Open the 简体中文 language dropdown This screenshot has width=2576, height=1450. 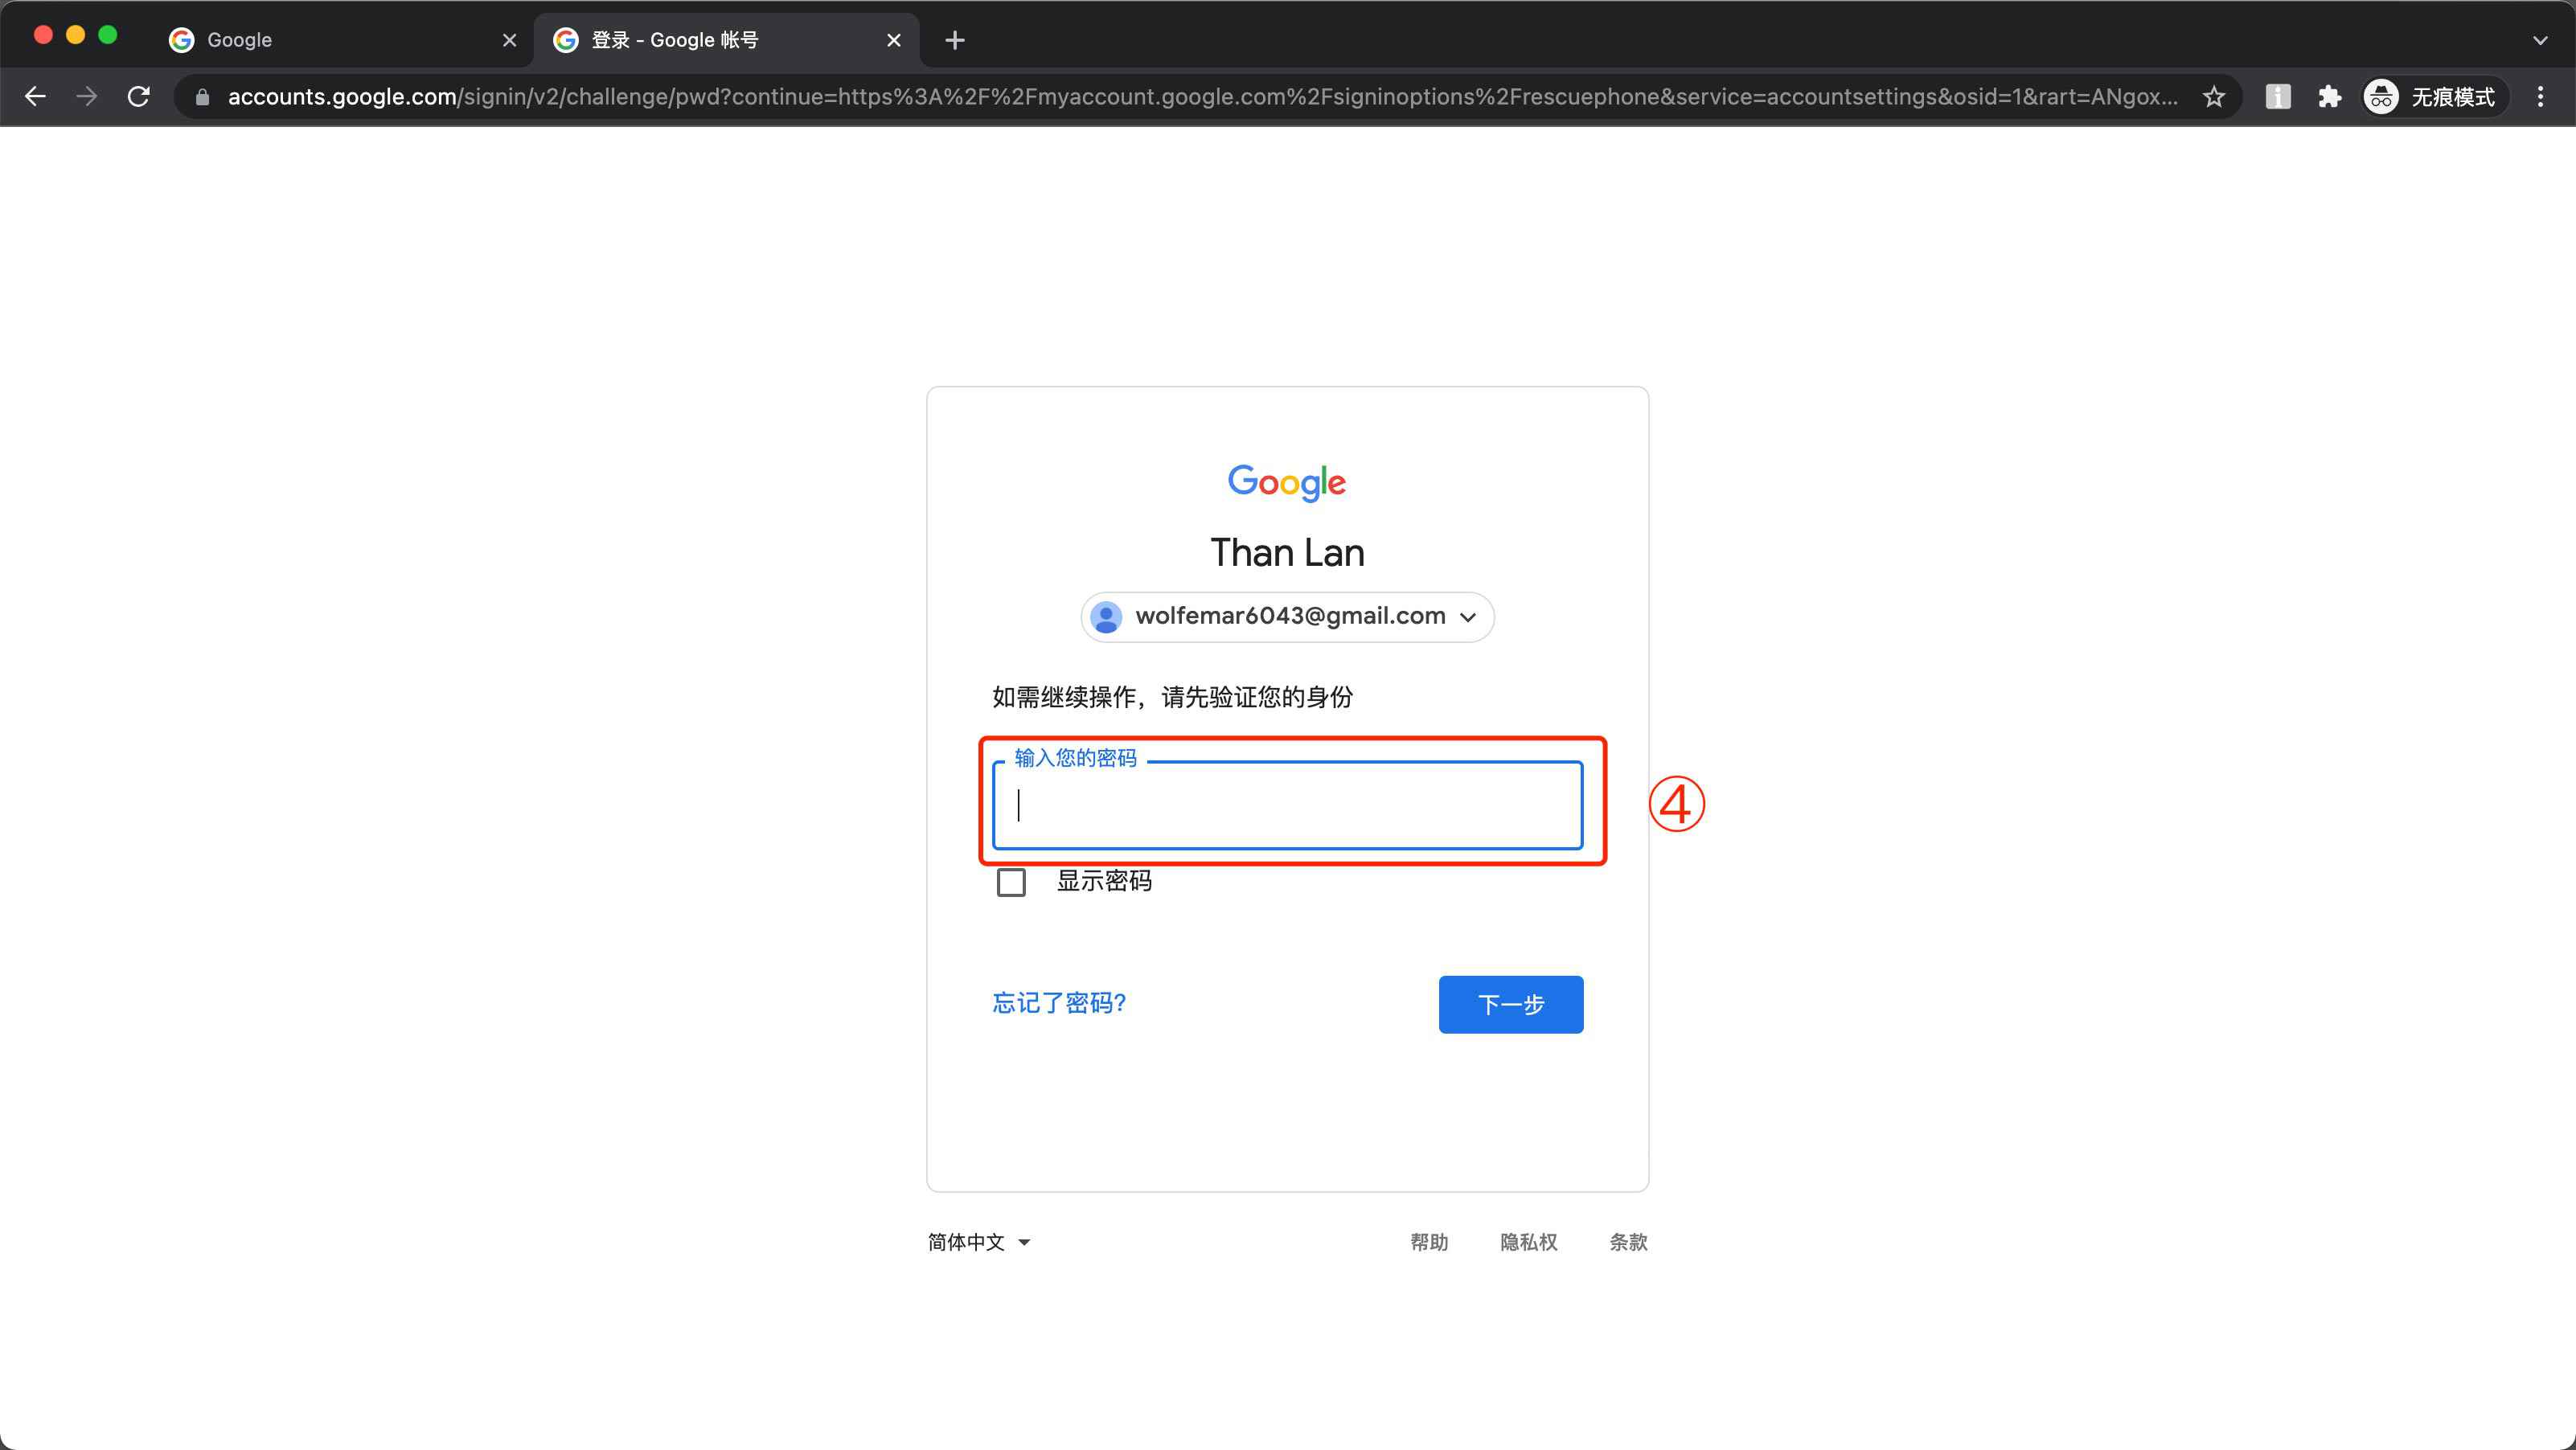[977, 1241]
